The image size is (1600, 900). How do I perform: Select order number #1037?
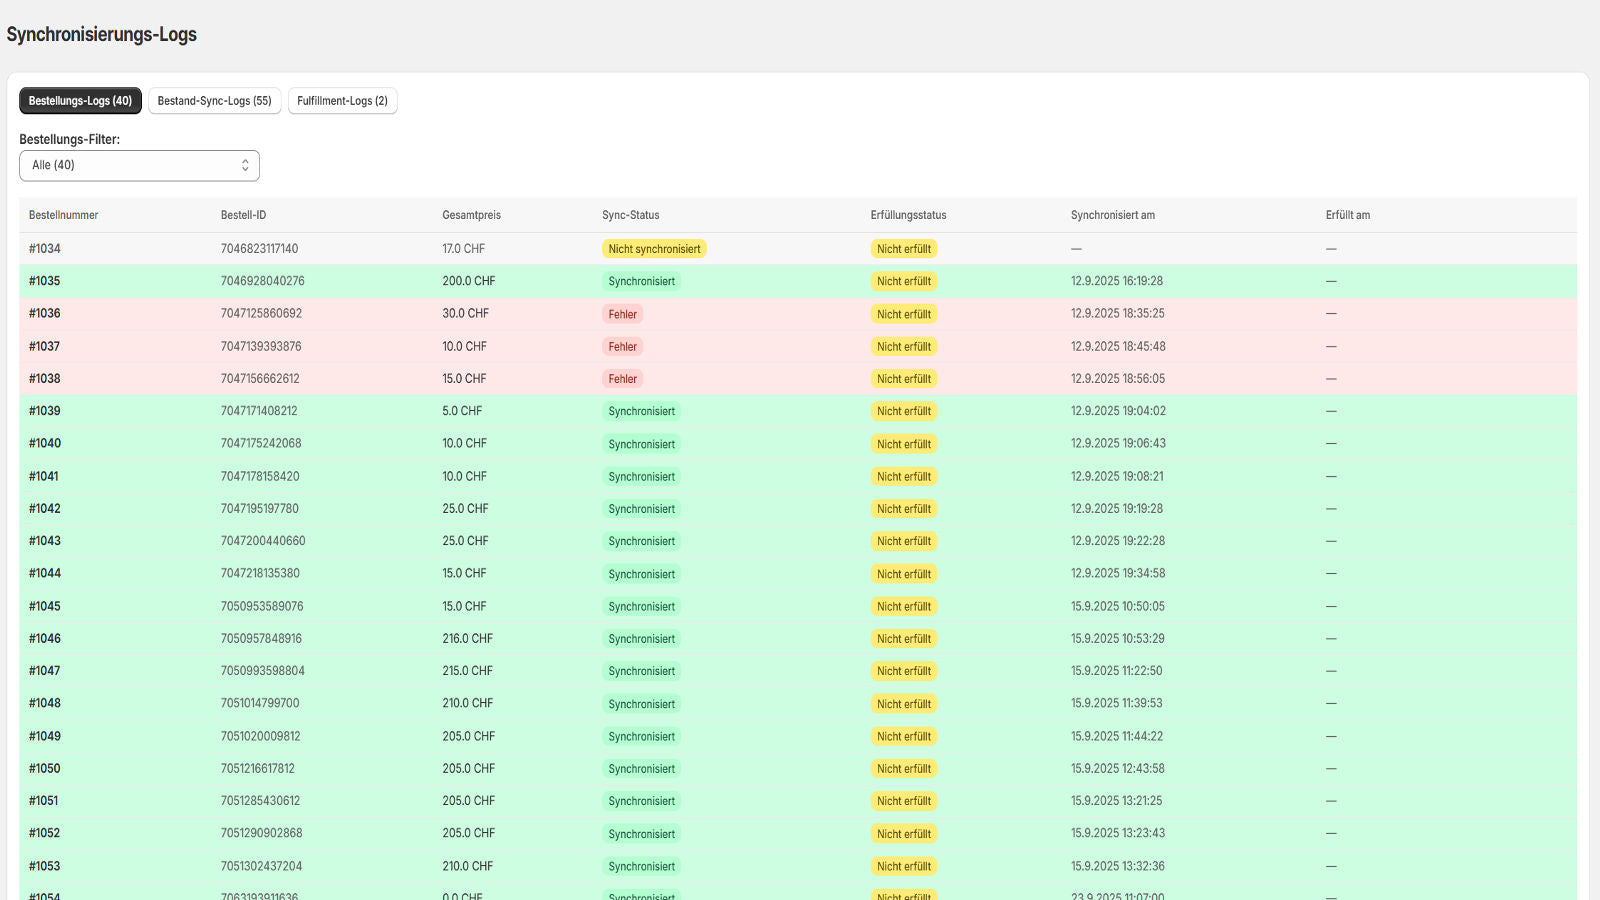point(45,346)
